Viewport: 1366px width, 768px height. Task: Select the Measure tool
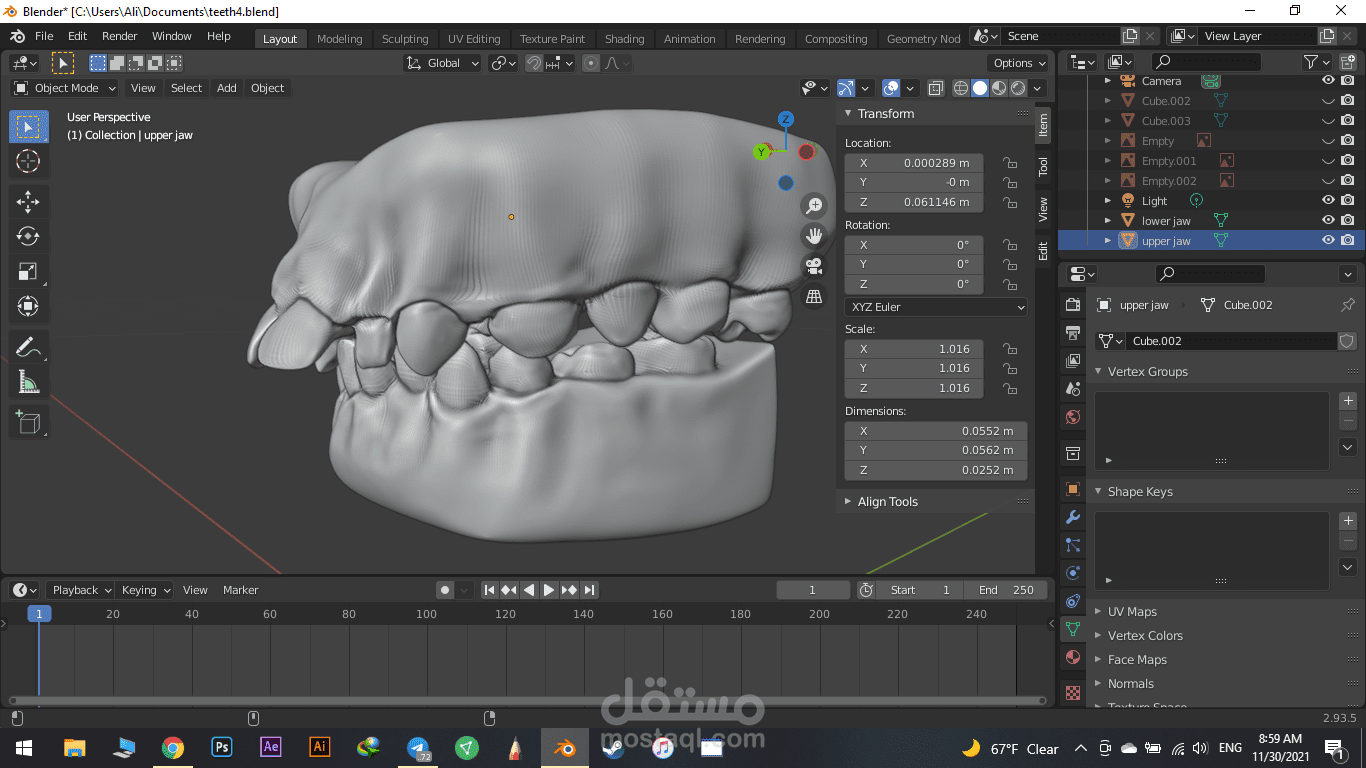28,383
